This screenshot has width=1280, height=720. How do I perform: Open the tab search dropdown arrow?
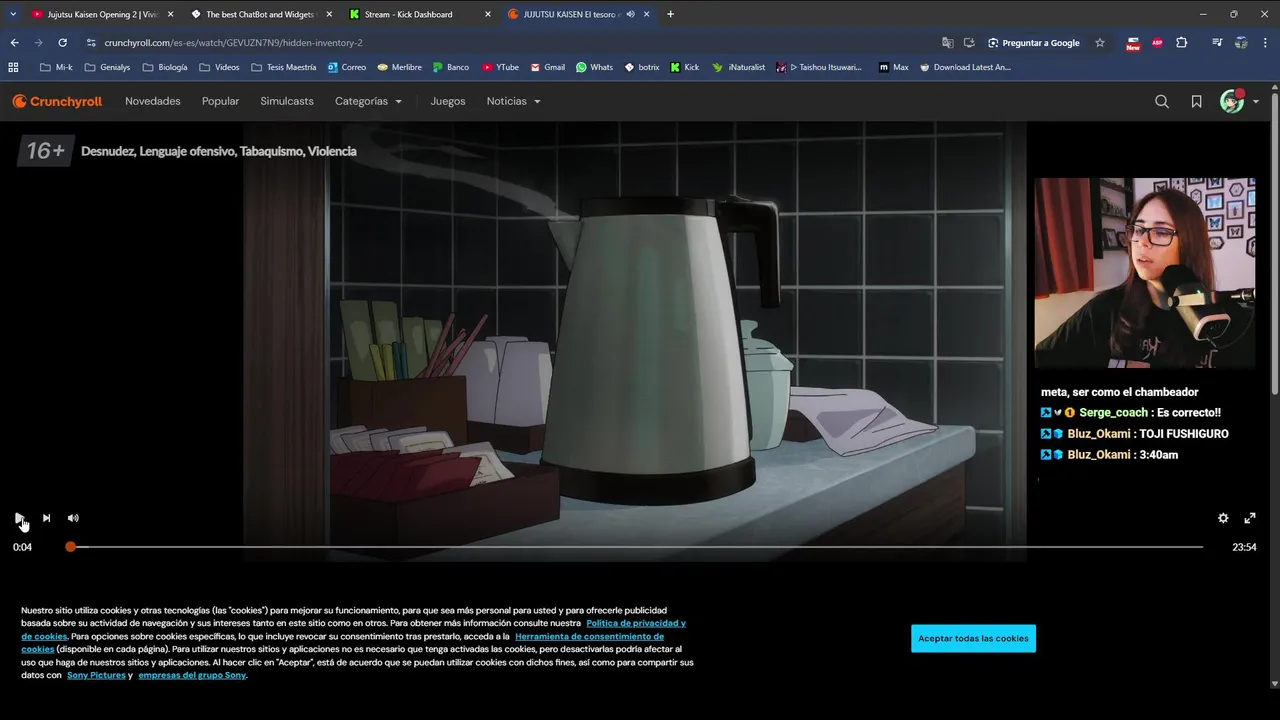(x=13, y=14)
